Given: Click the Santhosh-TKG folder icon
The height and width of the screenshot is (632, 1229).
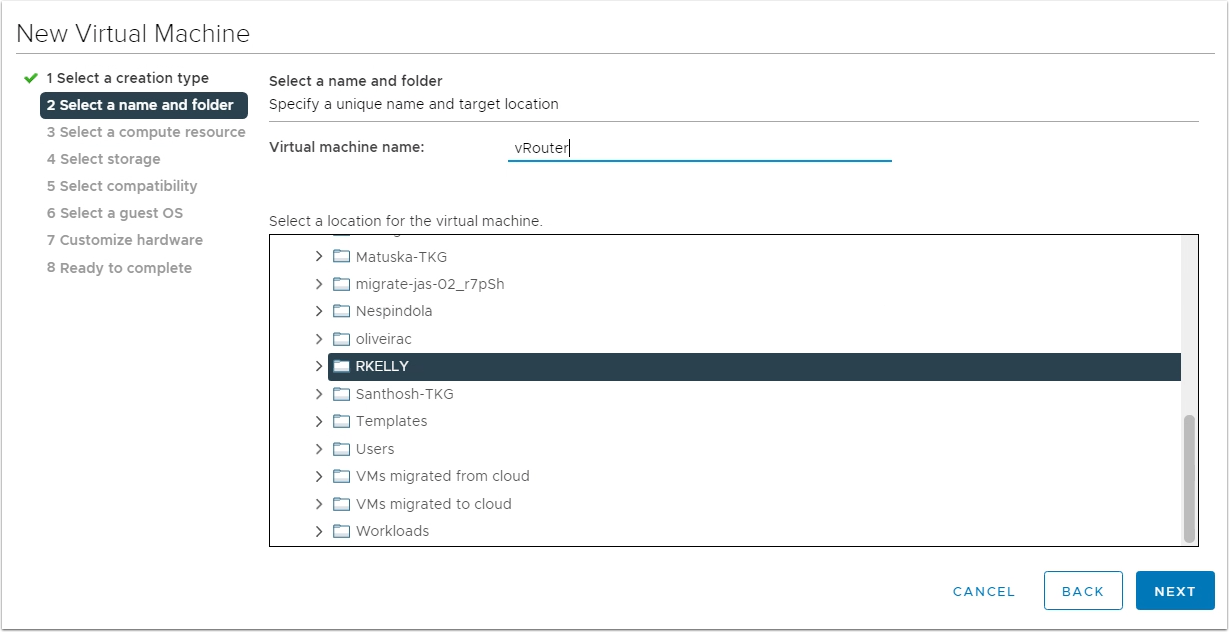Looking at the screenshot, I should click(341, 394).
